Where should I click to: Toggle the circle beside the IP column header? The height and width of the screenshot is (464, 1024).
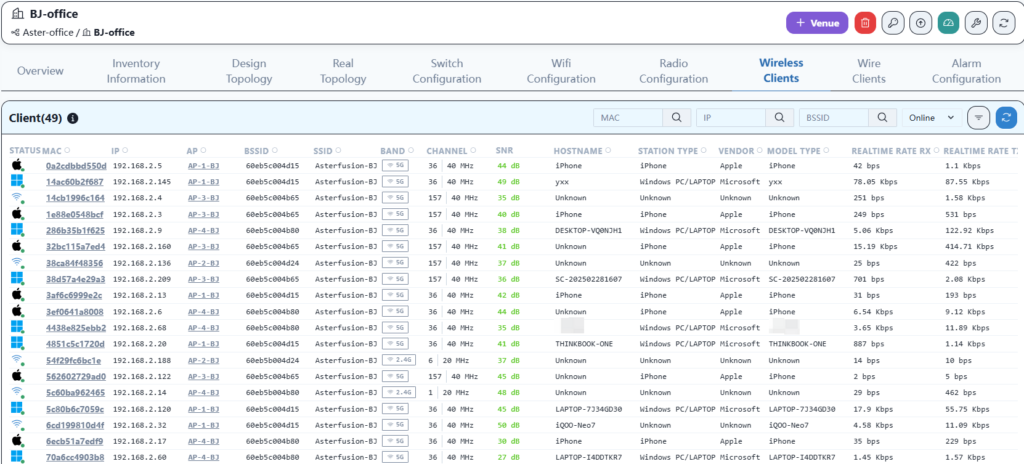tap(127, 151)
